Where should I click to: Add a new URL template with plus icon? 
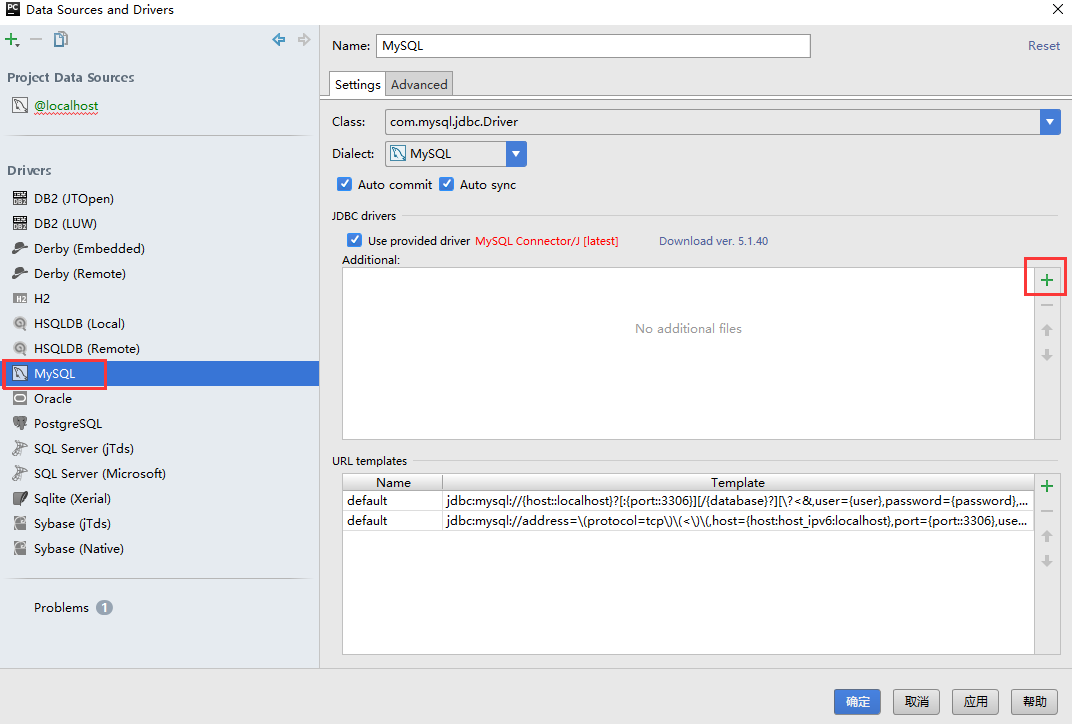[1047, 486]
